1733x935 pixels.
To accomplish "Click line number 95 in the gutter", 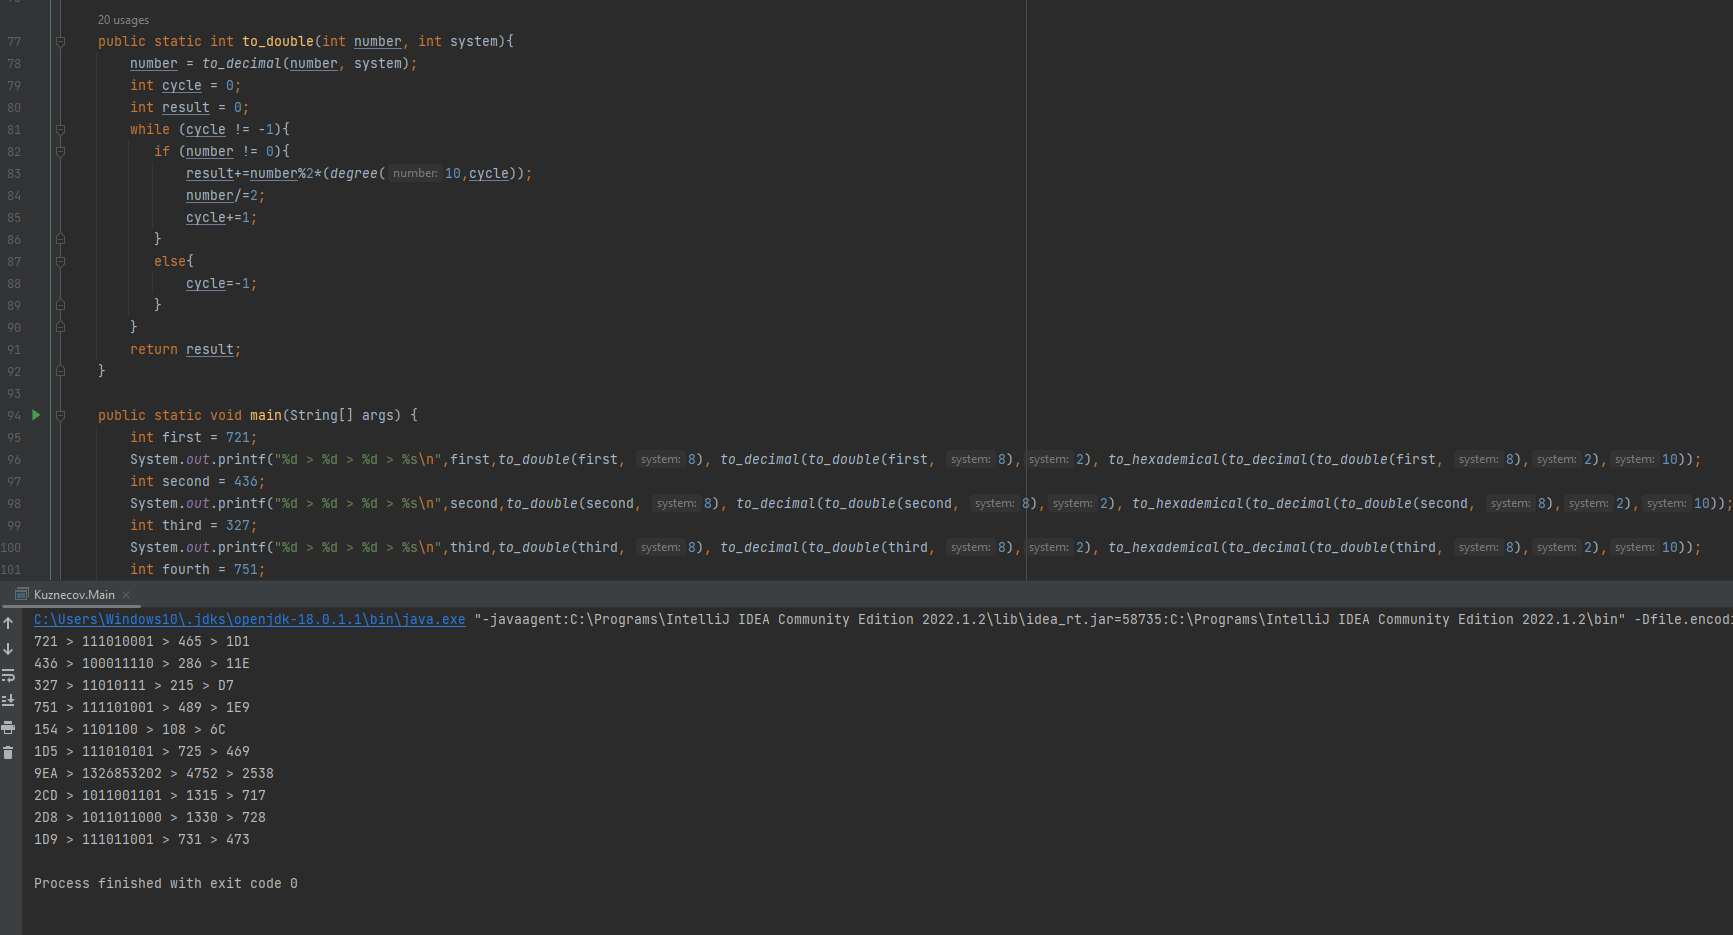I will (x=14, y=437).
